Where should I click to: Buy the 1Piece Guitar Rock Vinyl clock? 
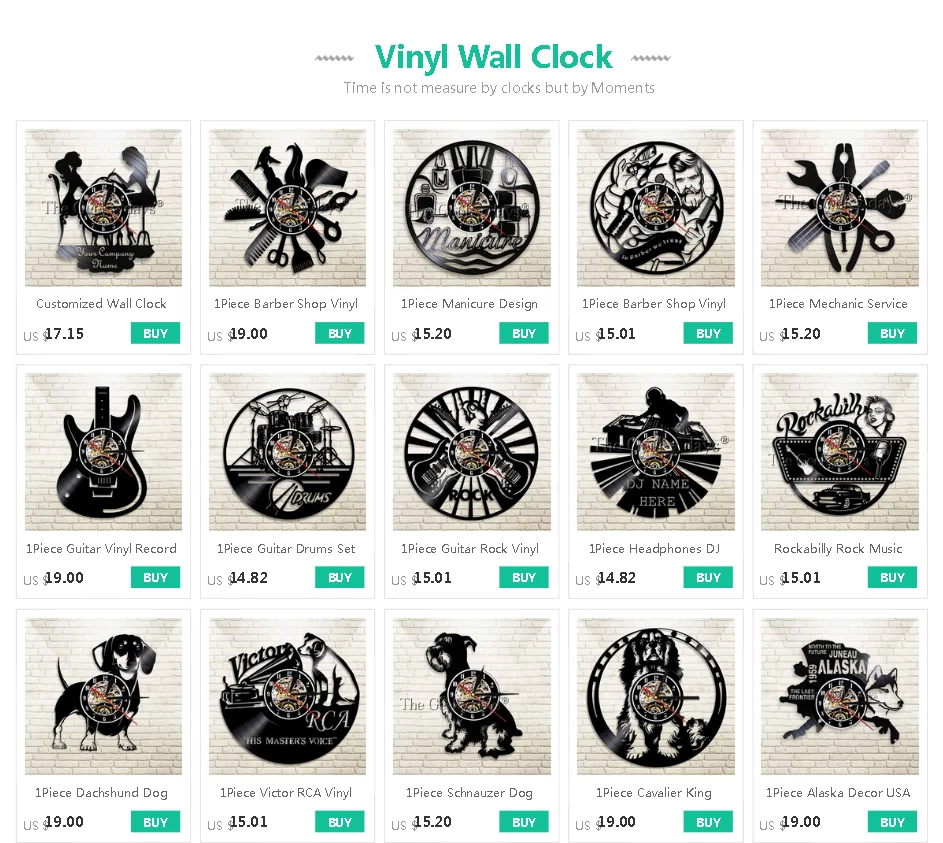523,577
